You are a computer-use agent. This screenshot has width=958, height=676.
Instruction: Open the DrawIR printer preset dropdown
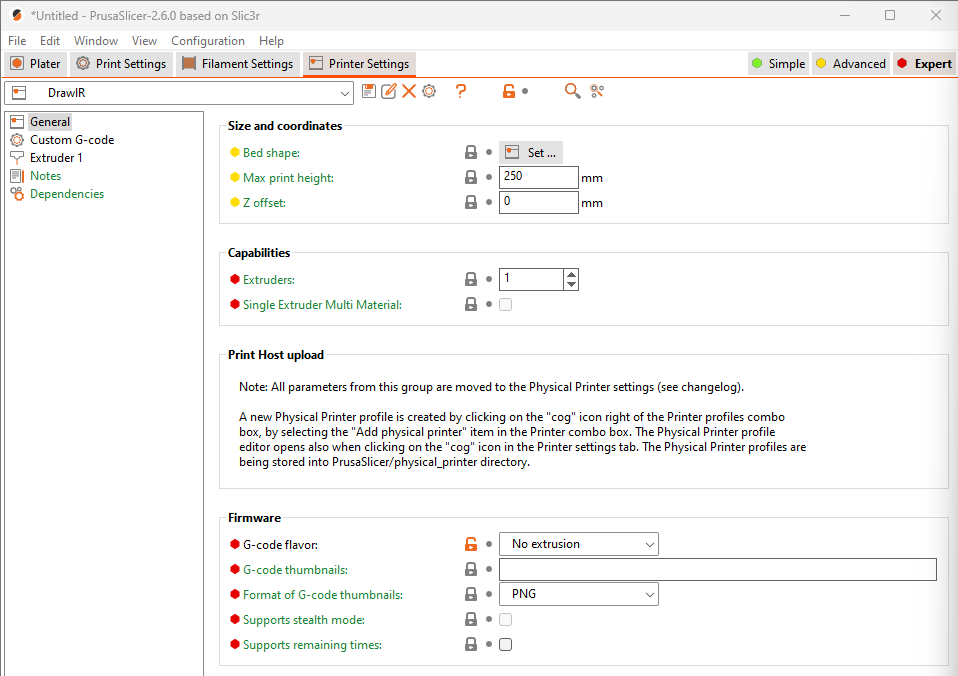(345, 93)
